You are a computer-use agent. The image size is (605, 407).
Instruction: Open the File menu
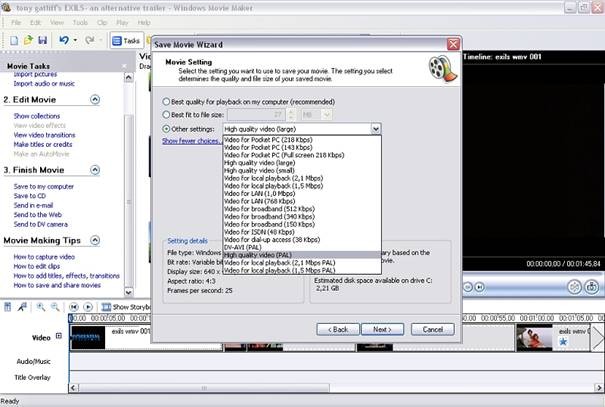pos(16,22)
